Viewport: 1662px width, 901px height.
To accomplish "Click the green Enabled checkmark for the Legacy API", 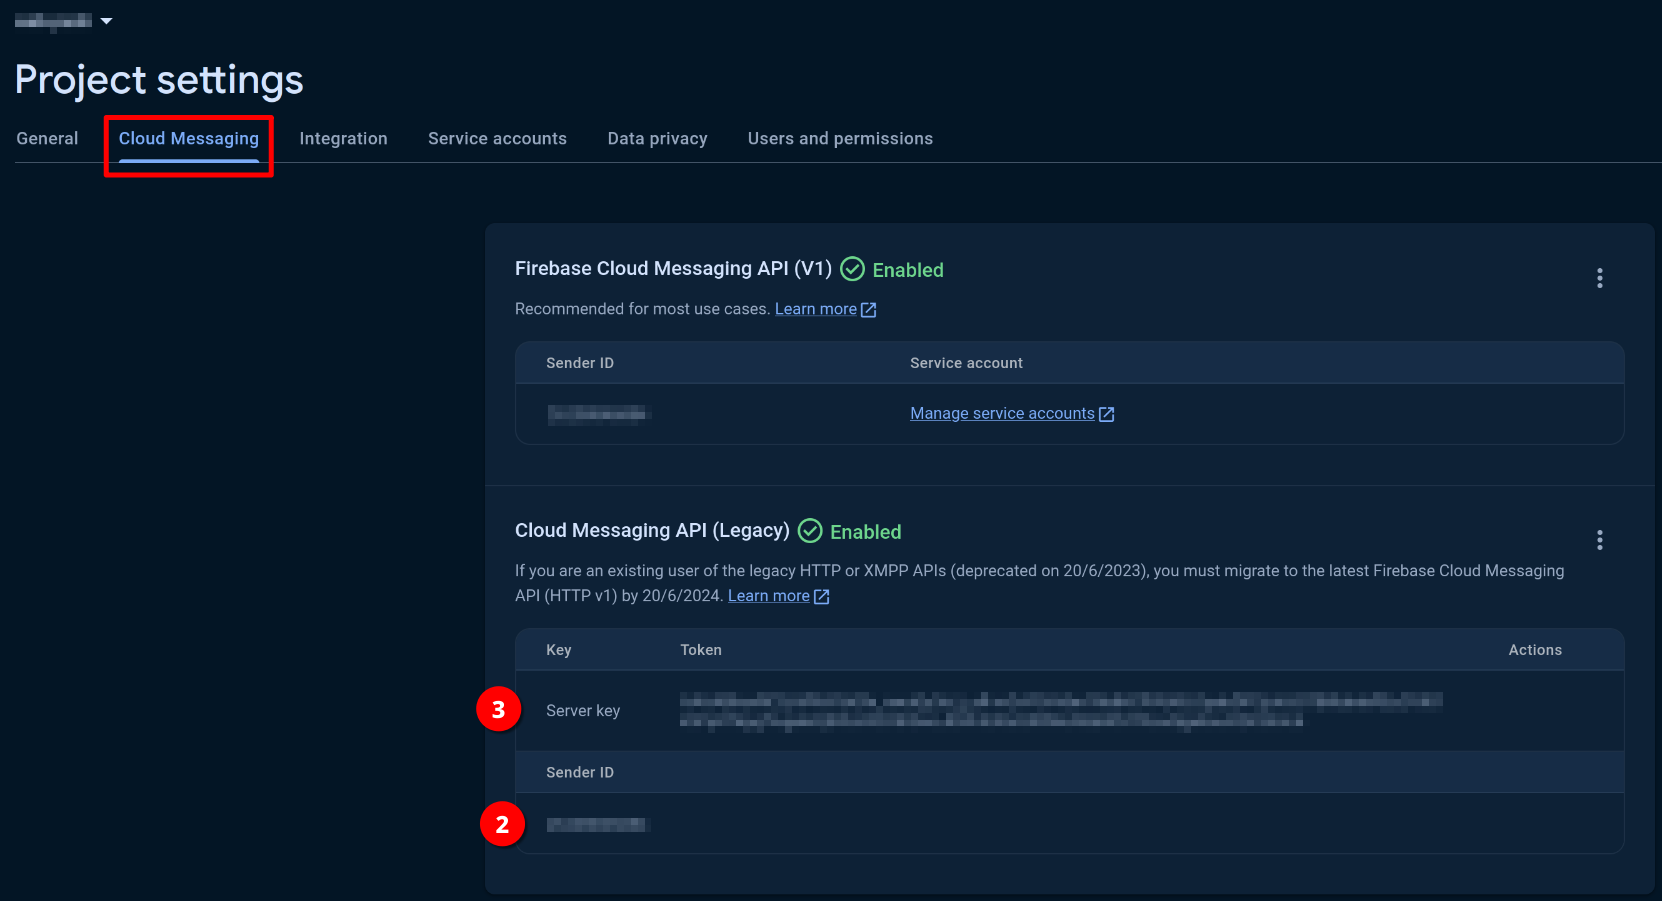I will pos(810,531).
